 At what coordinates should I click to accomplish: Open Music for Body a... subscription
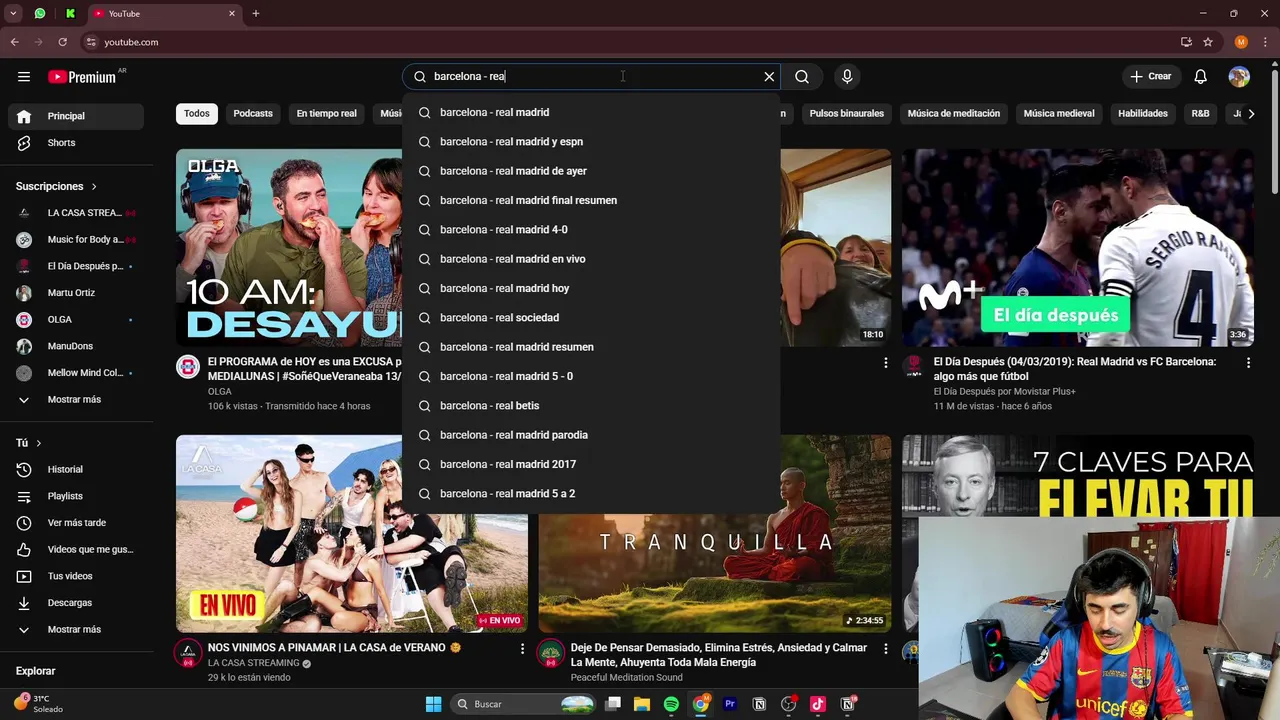76,240
